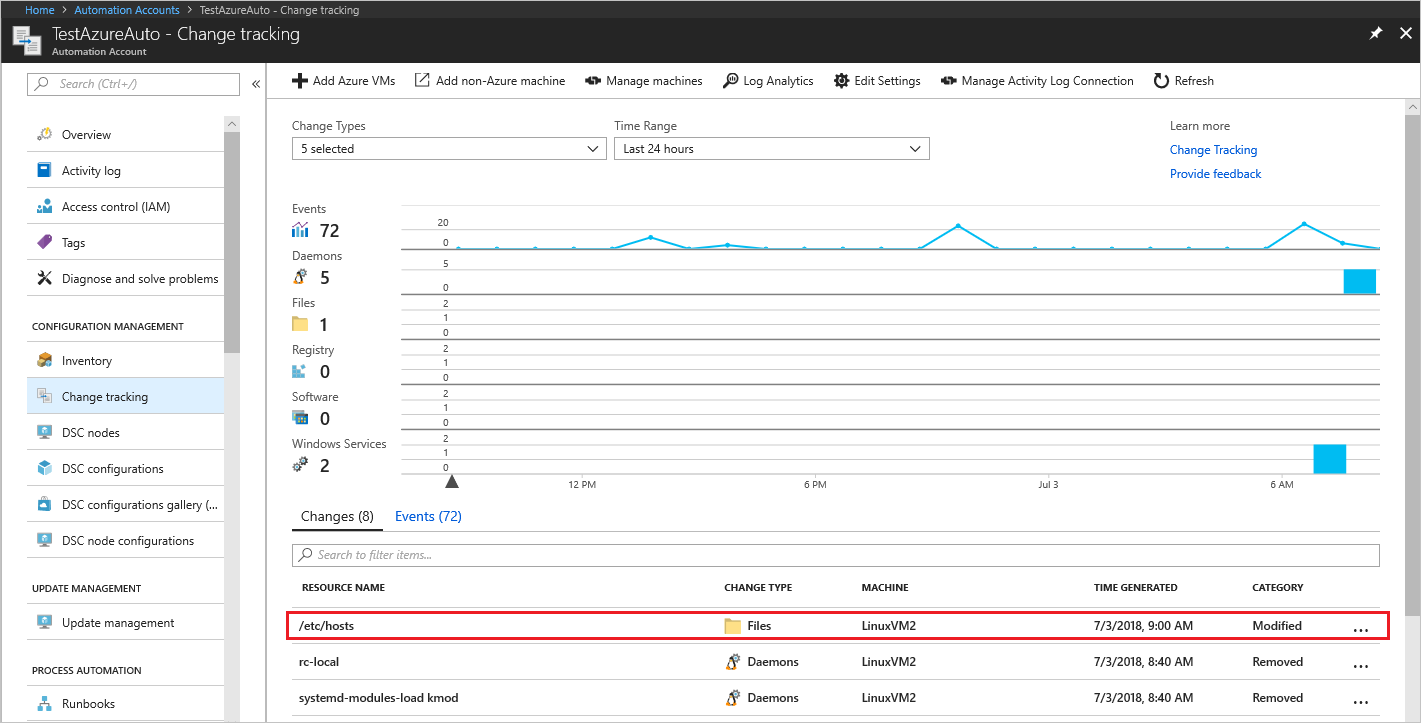Click the DSC nodes icon

pos(44,432)
